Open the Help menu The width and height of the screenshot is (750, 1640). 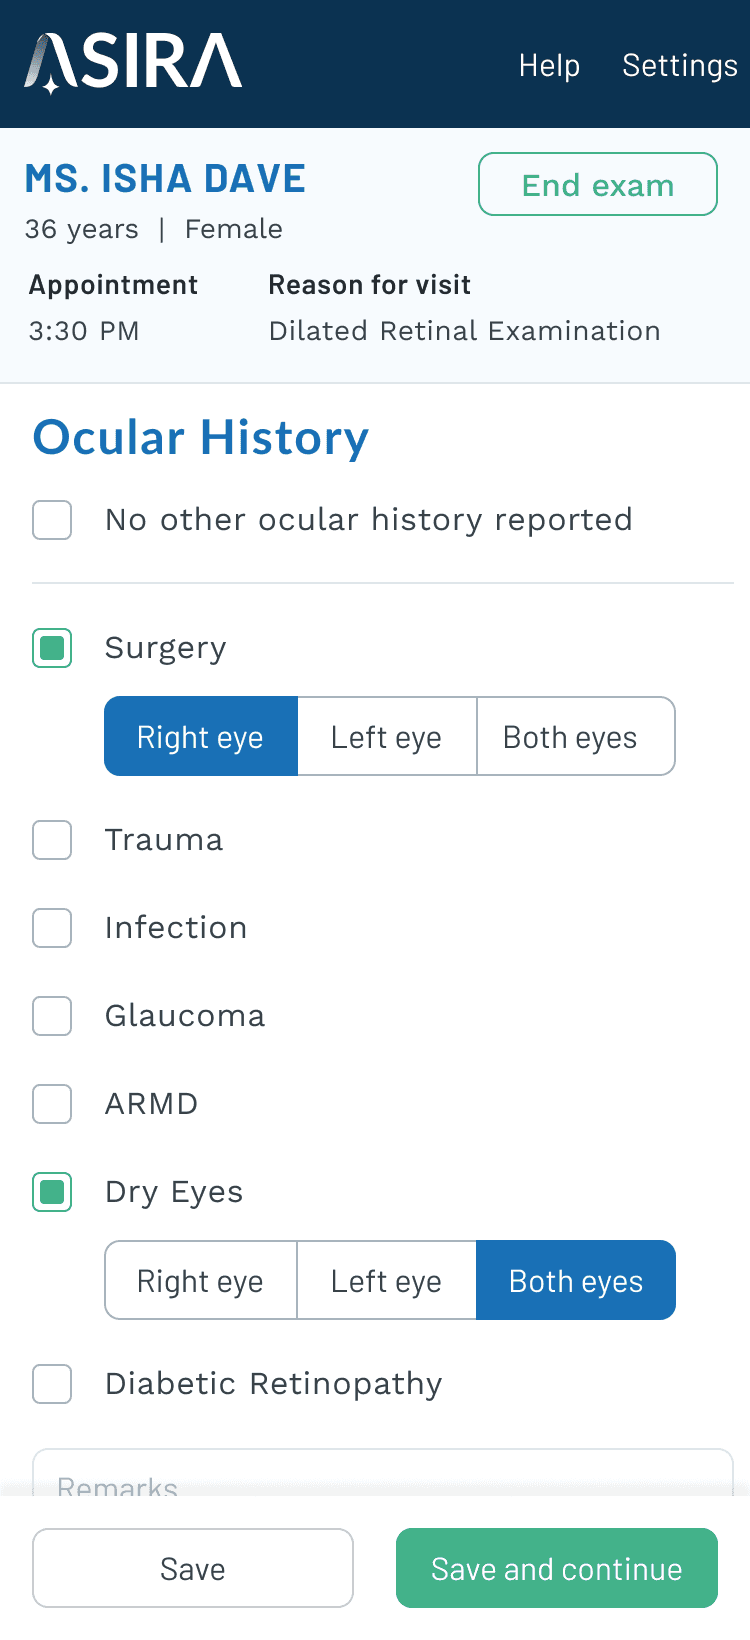(x=549, y=66)
